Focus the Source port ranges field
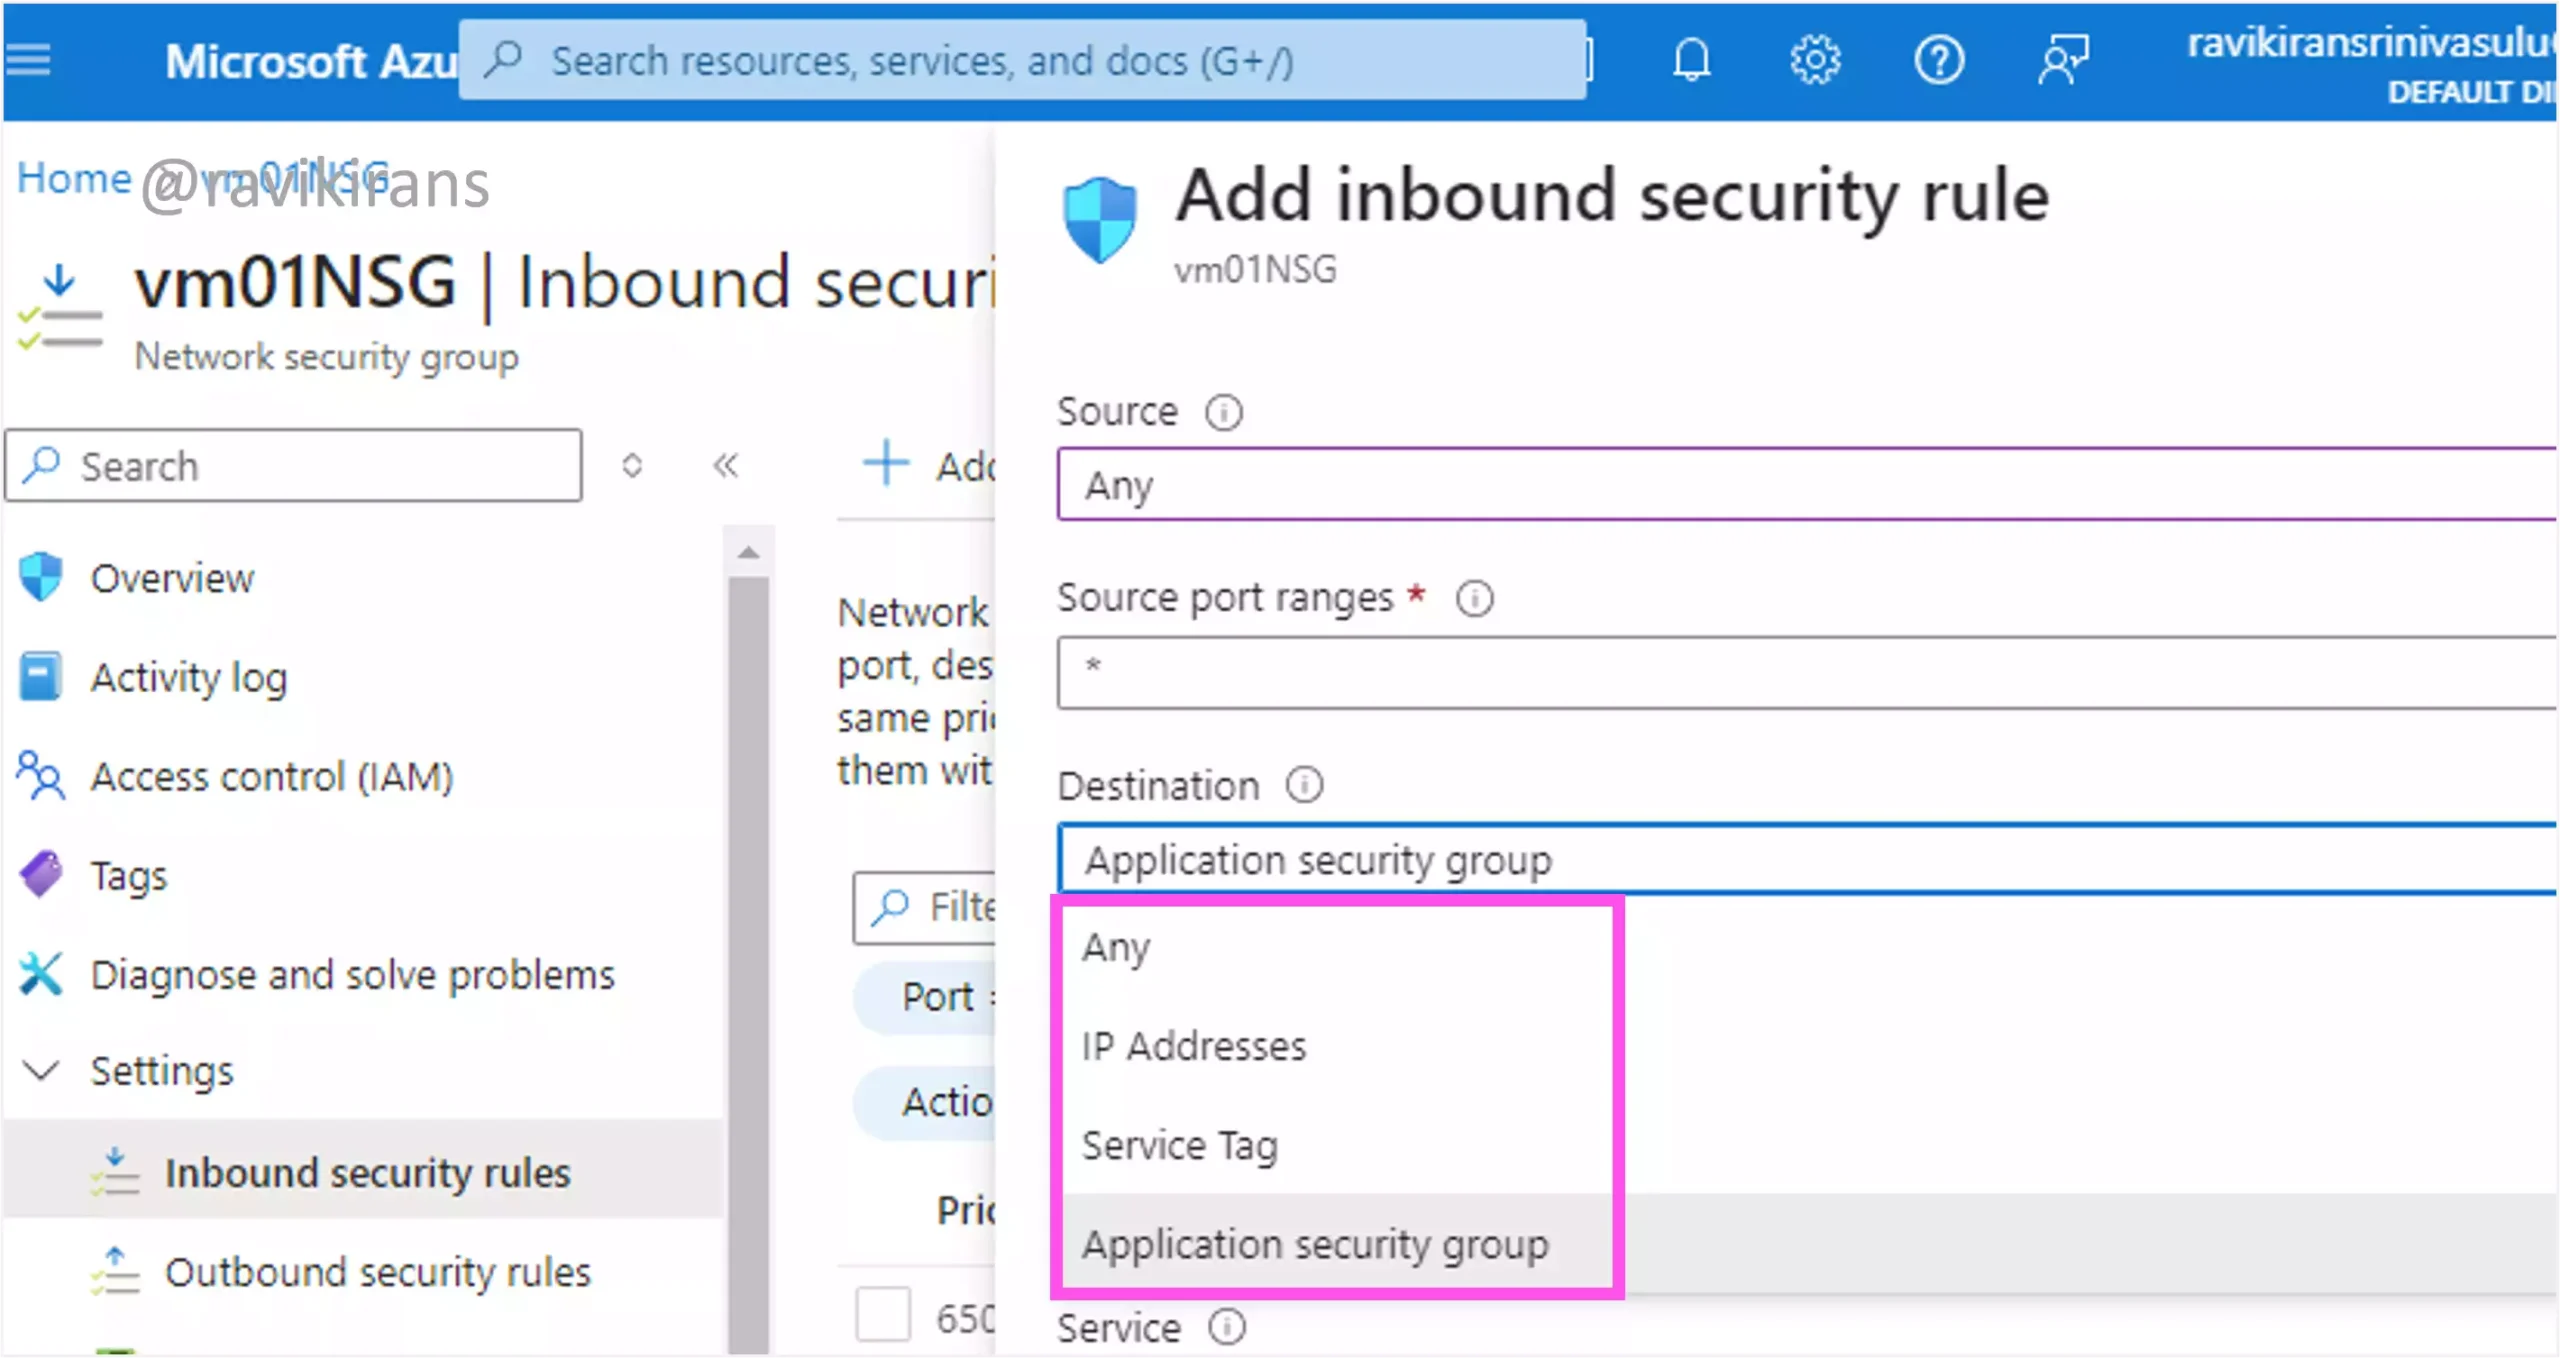 (1808, 672)
